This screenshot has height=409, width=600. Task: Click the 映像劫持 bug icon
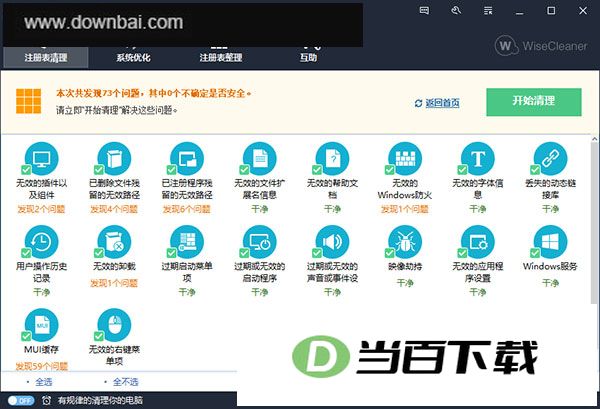[405, 242]
